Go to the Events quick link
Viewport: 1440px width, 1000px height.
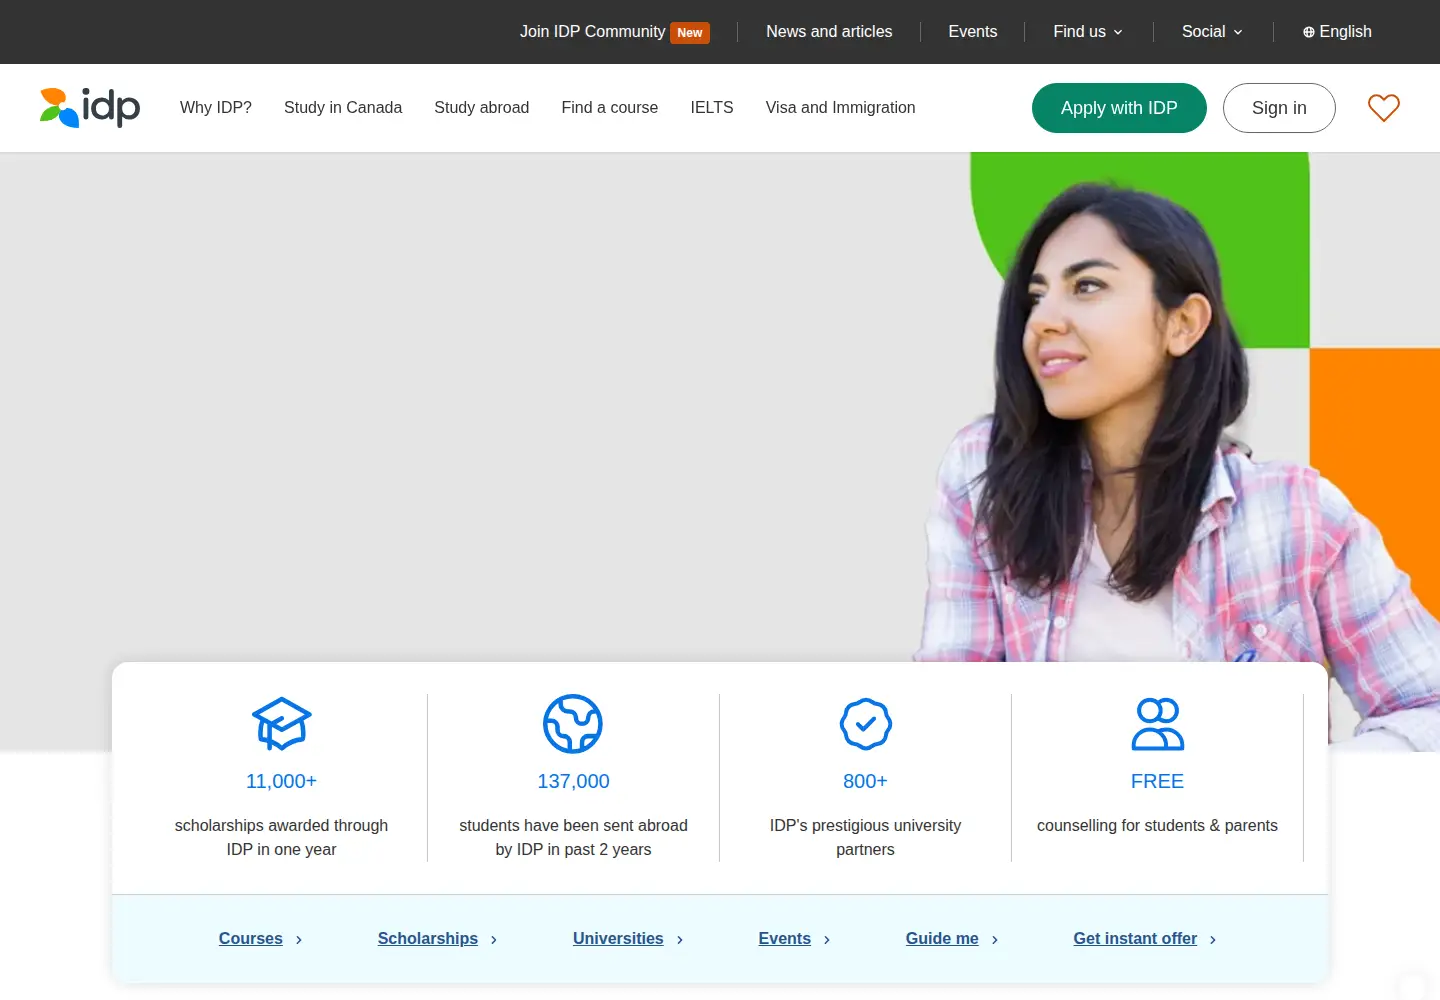785,939
